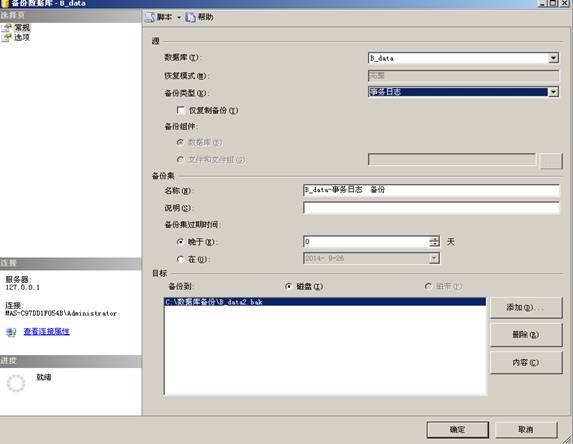Open the 帮助 help icon
The image size is (573, 444).
190,17
